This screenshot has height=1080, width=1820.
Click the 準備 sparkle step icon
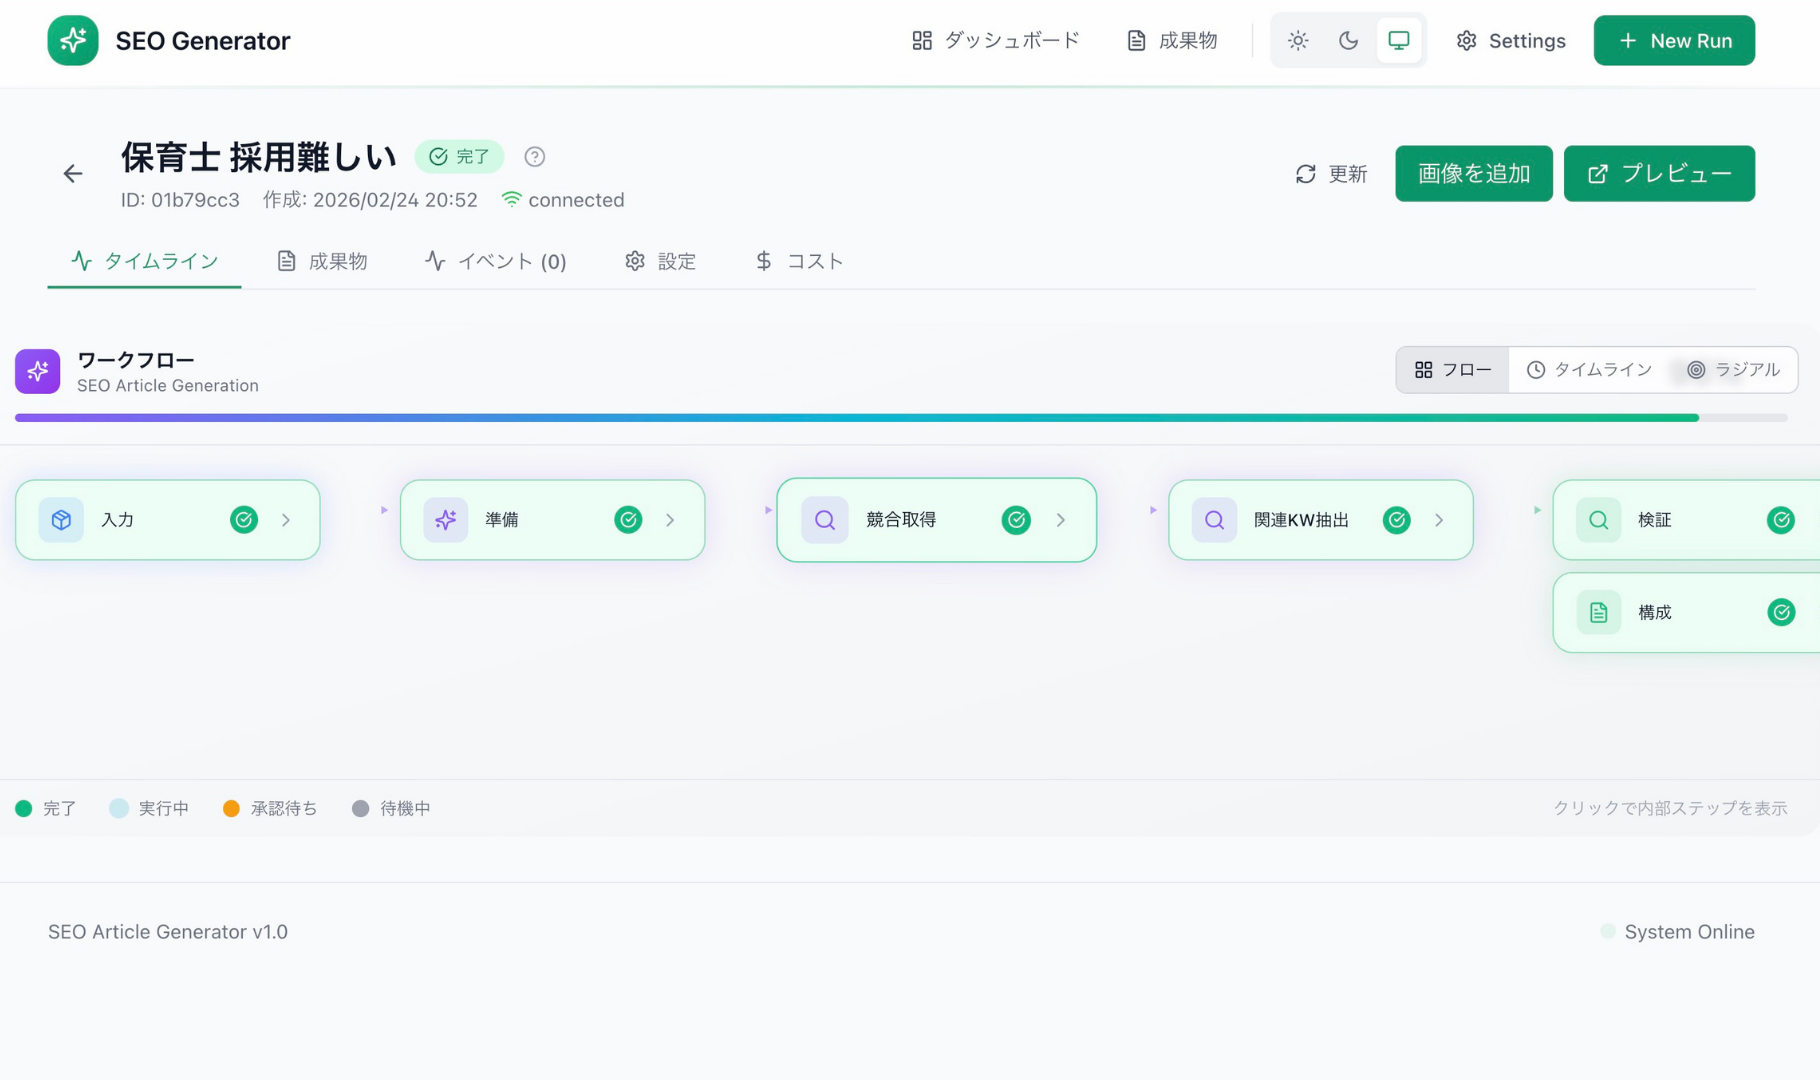445,520
